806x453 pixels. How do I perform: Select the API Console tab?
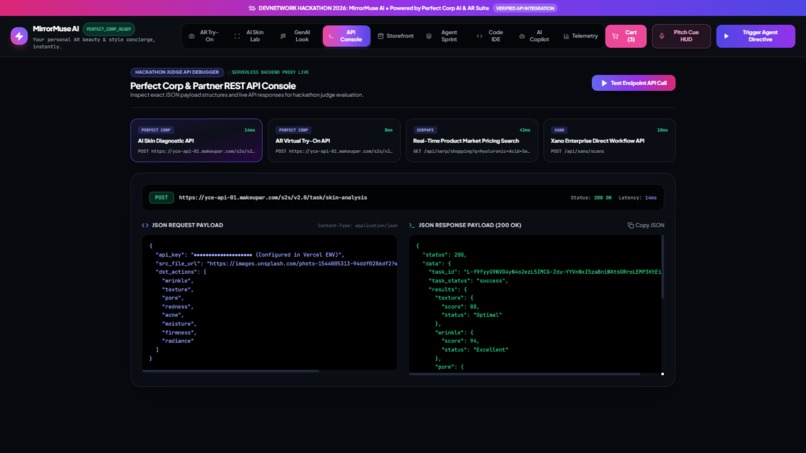coord(346,36)
